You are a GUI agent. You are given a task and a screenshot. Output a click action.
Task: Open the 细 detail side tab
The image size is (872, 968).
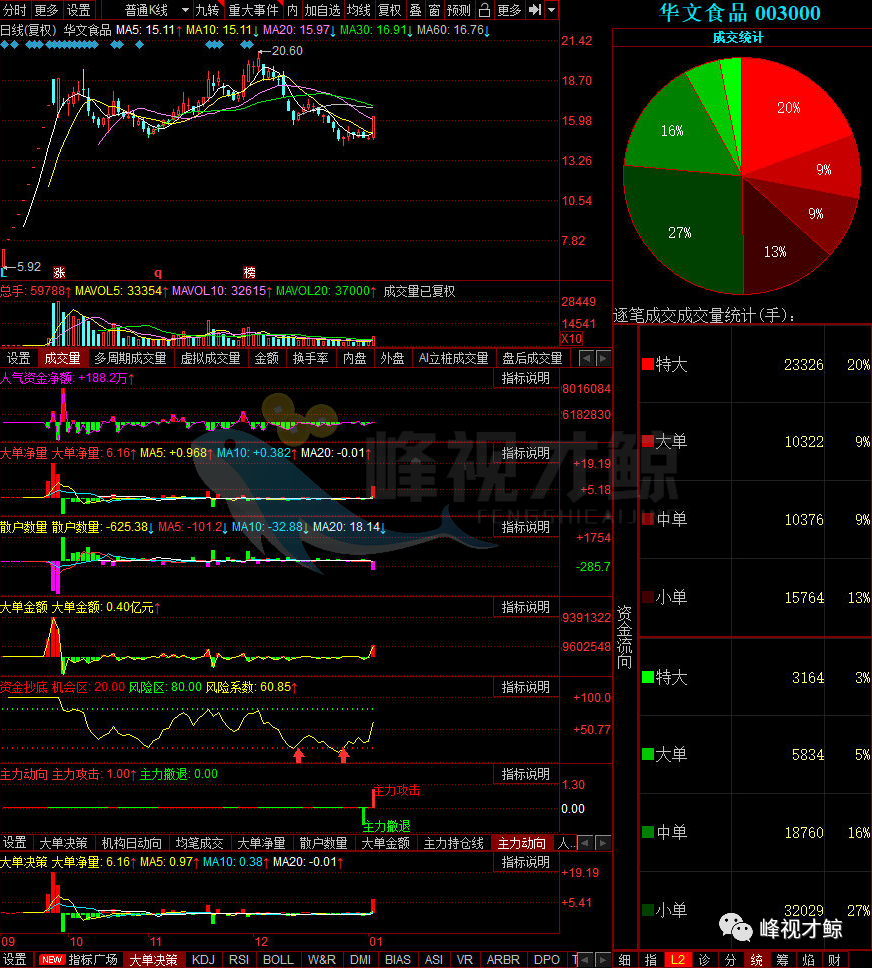pyautogui.click(x=625, y=960)
